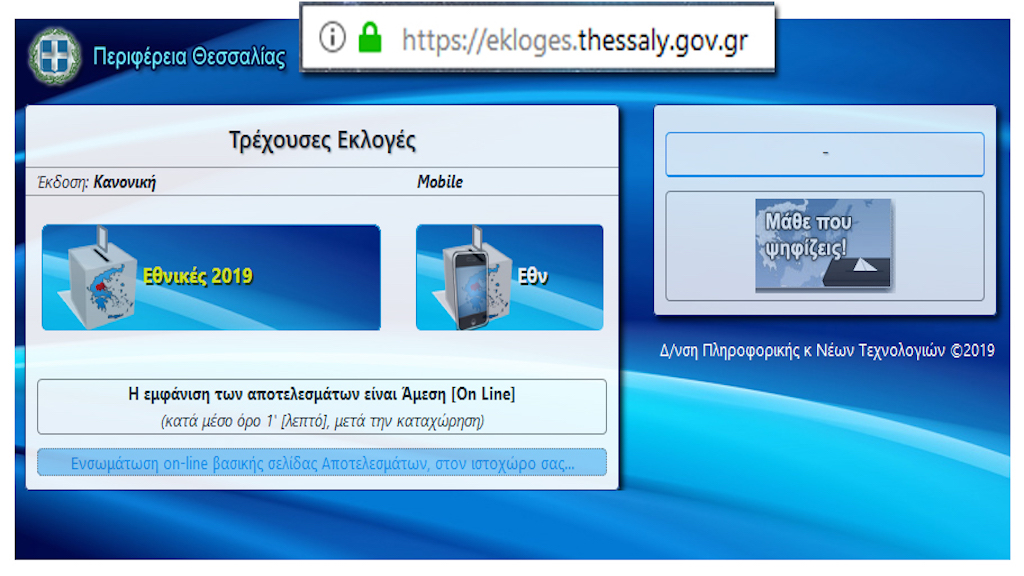Click the Ενσωμάτωση on-line βασικής σελίδας link

click(322, 463)
